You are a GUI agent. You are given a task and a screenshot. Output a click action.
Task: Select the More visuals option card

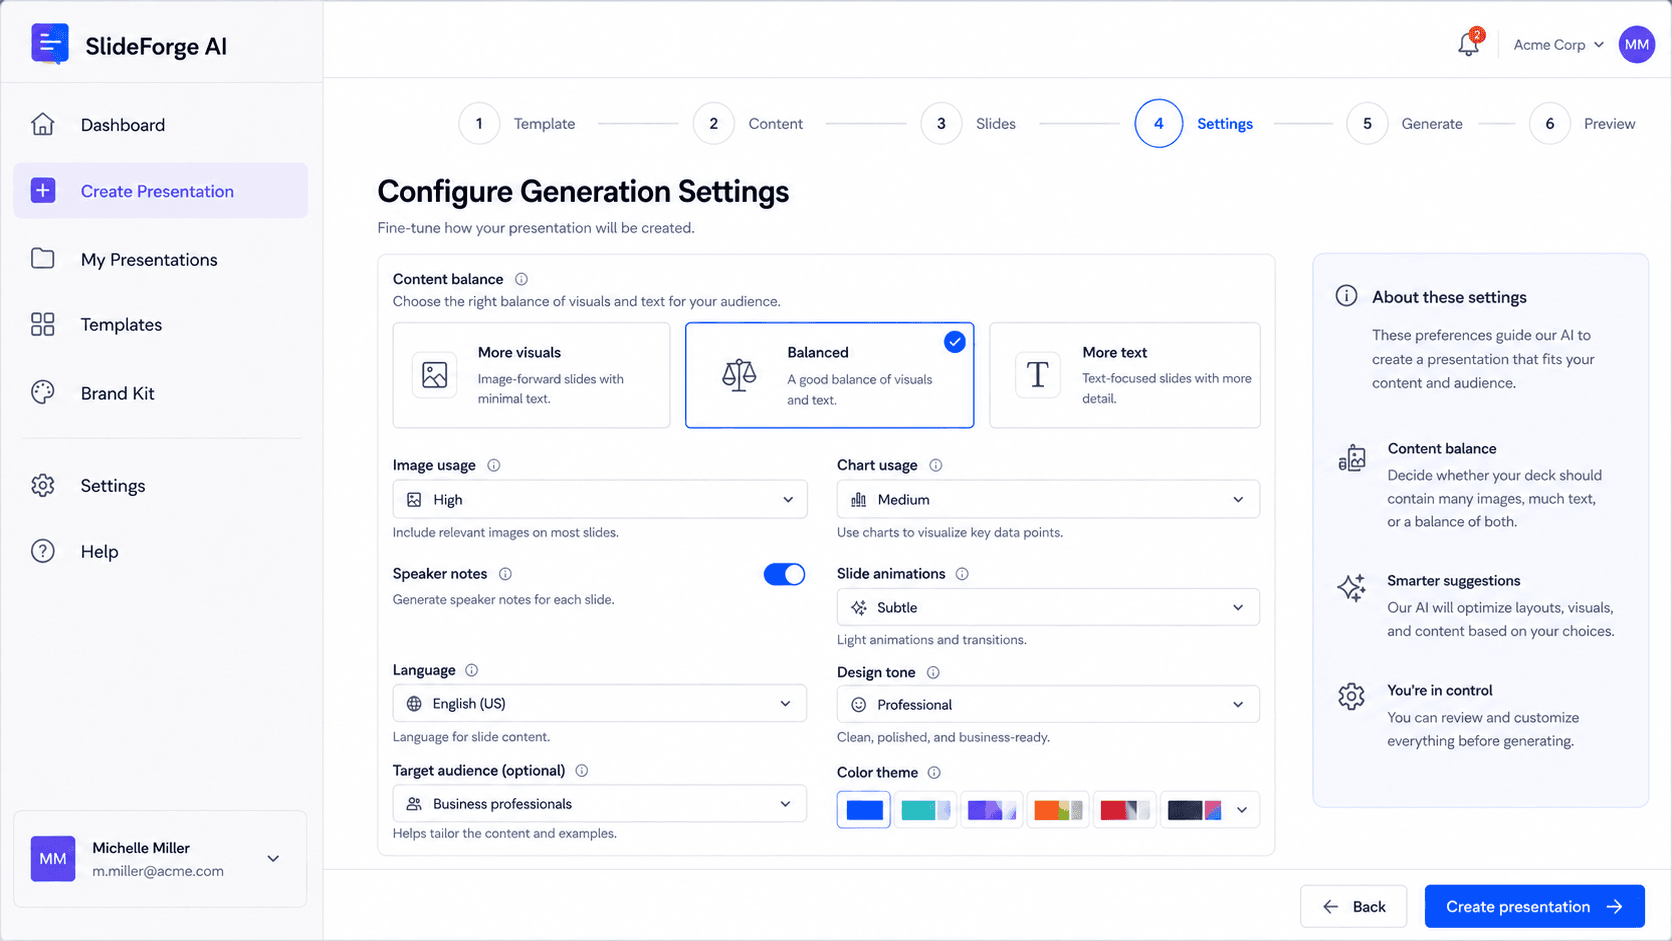tap(531, 375)
